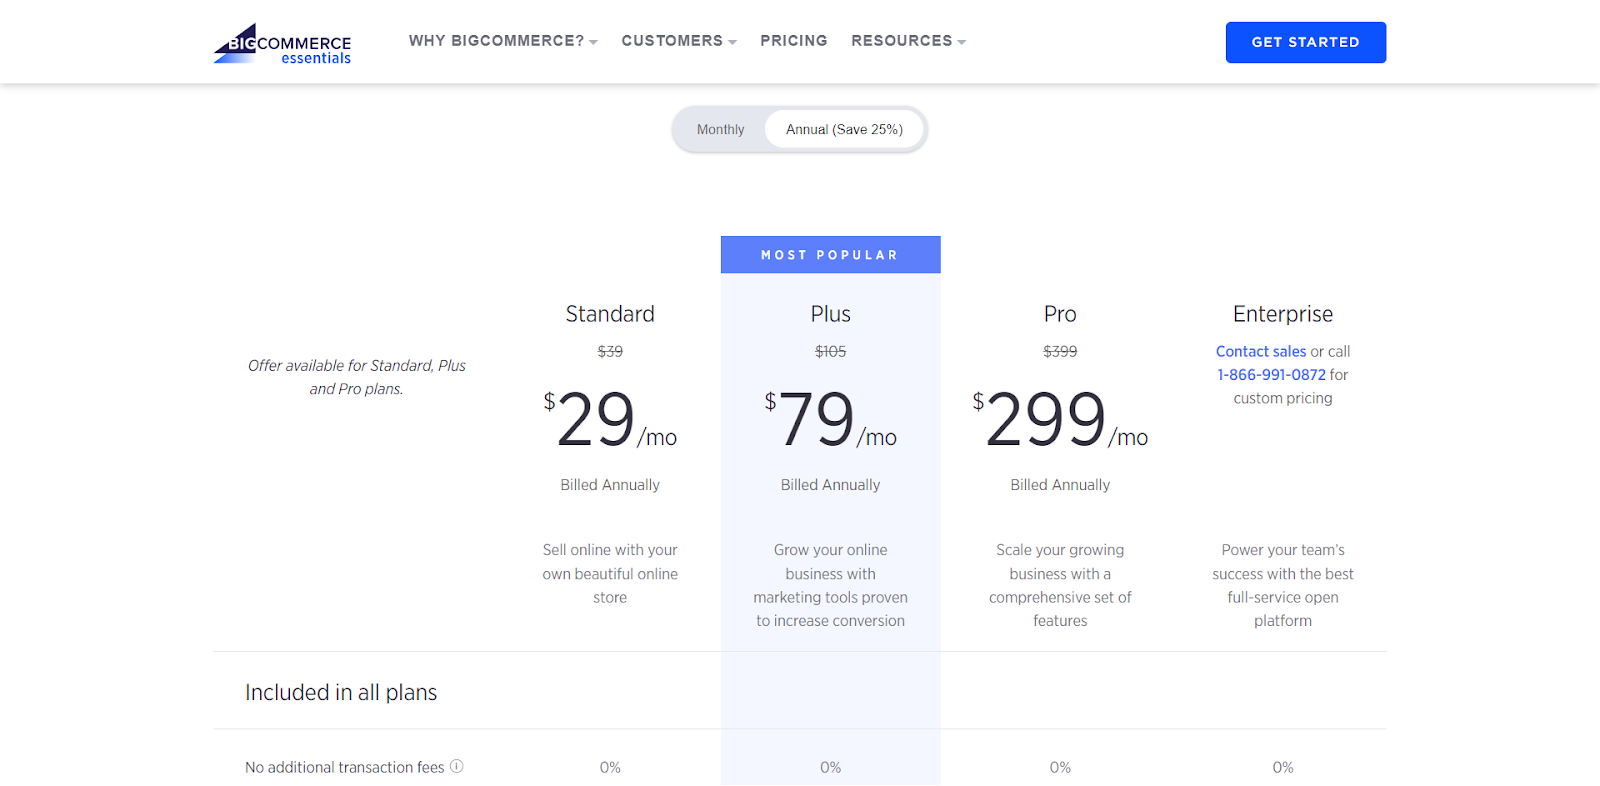Click the struck-through $399 price

coord(1060,351)
